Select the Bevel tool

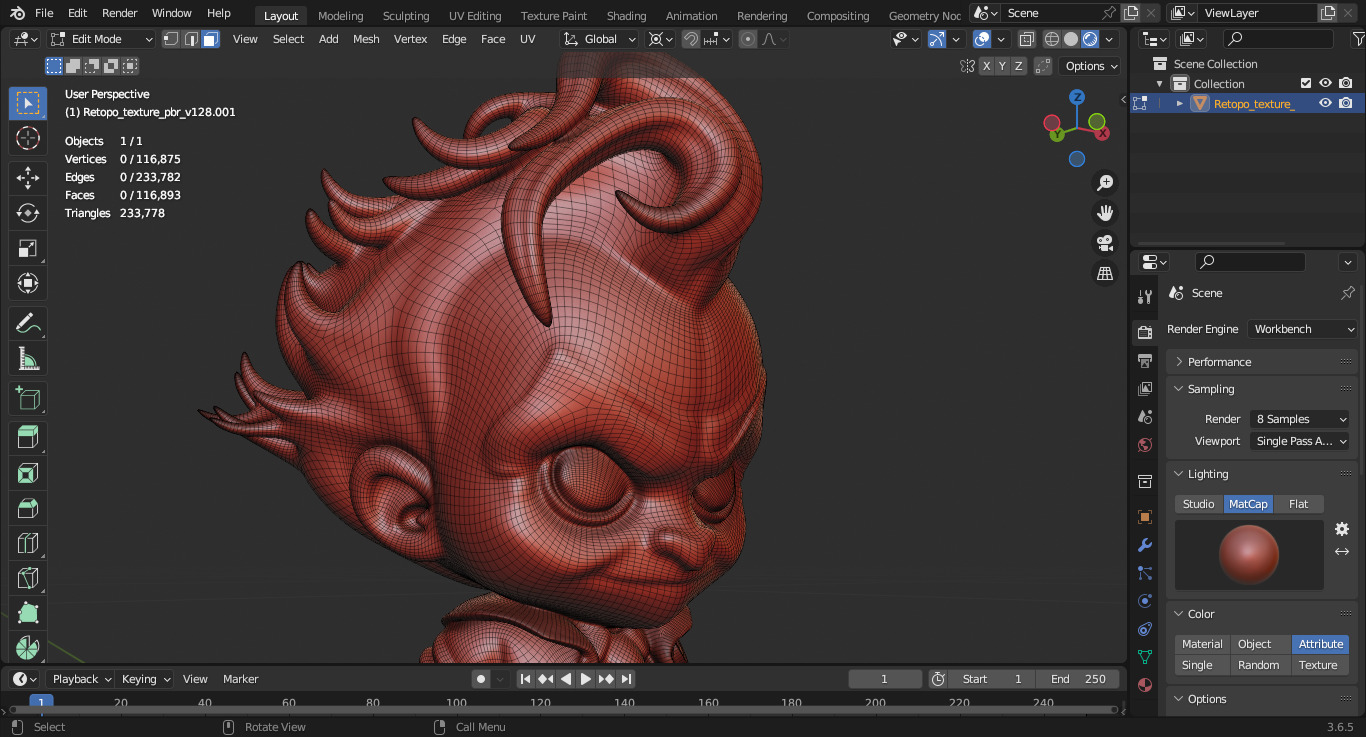coord(27,508)
